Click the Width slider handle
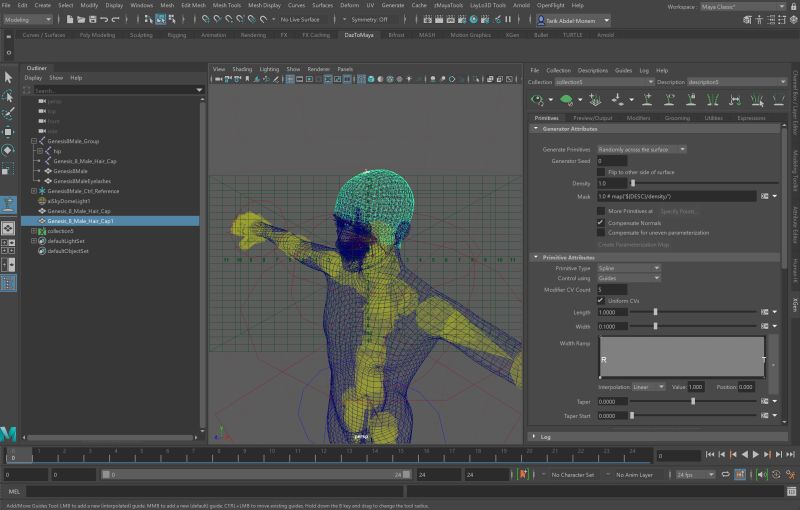This screenshot has width=800, height=510. (656, 326)
